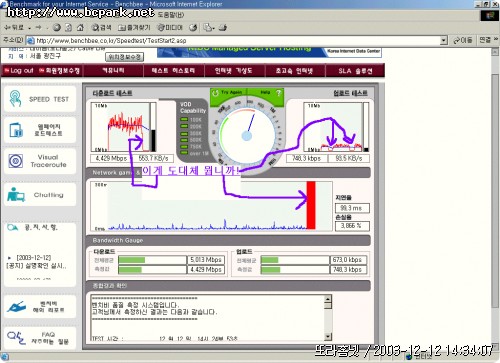Click the 673.0 kbps upload average value
Viewport: 500px width, 363px height.
coord(348,260)
